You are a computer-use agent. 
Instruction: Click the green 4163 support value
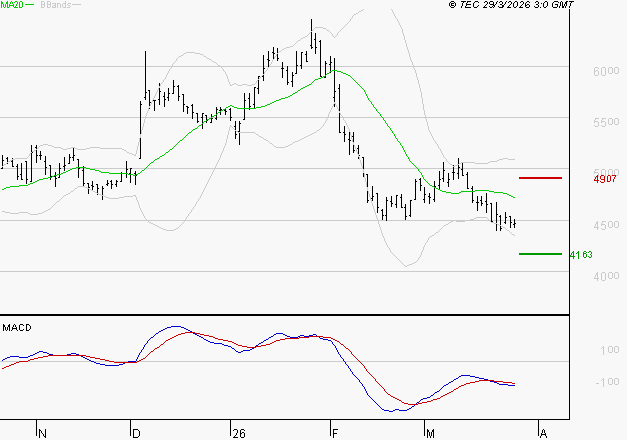point(581,255)
